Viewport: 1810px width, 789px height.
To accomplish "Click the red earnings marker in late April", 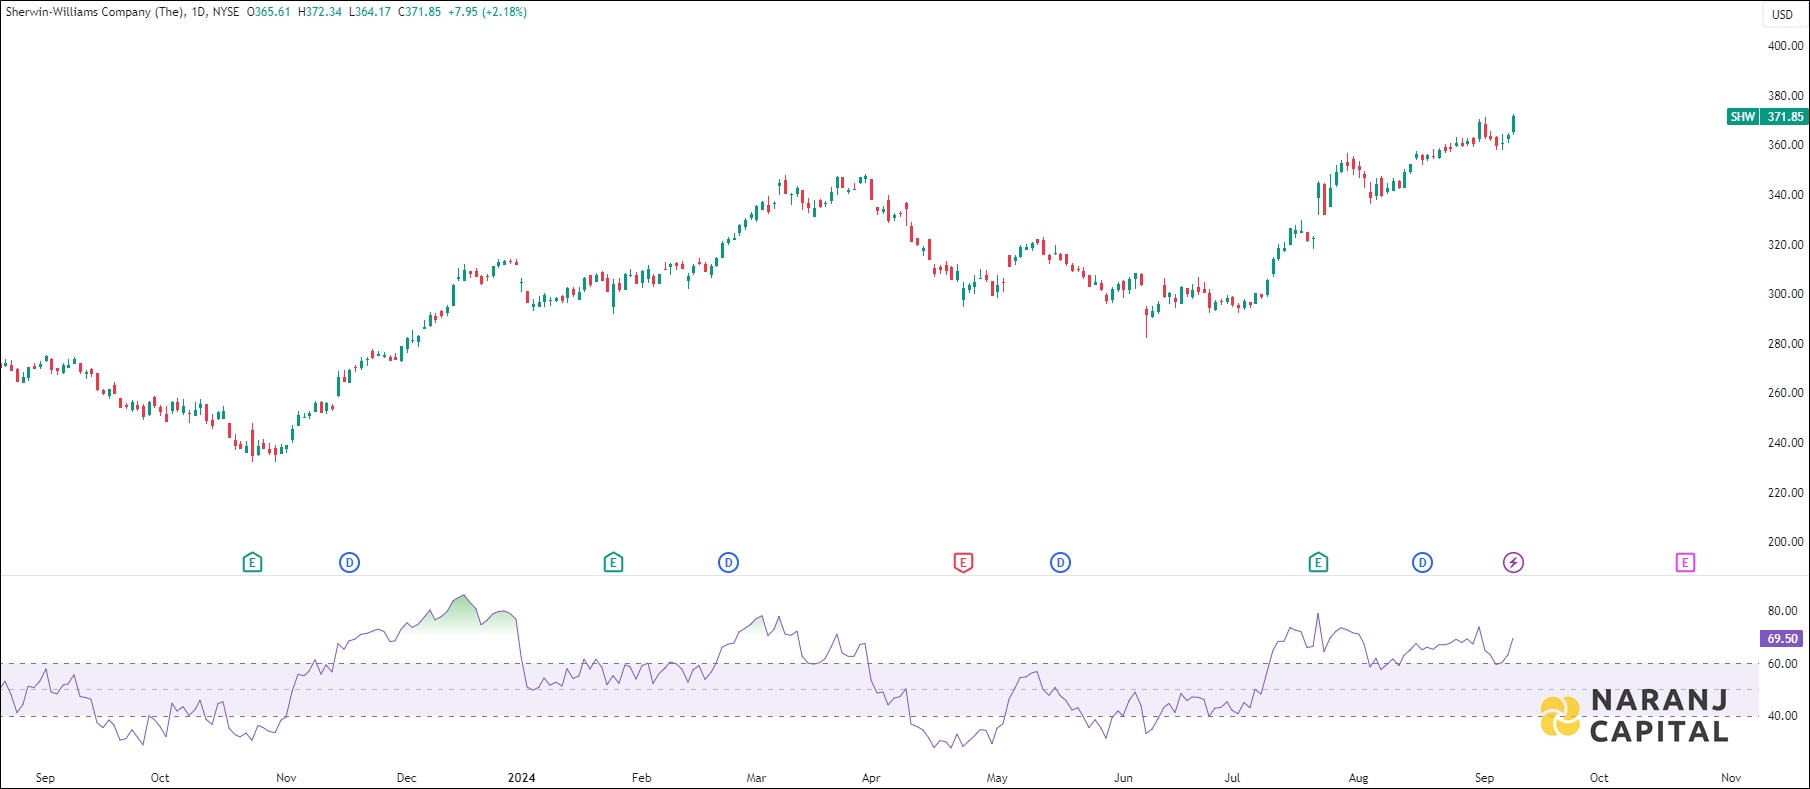I will [963, 563].
